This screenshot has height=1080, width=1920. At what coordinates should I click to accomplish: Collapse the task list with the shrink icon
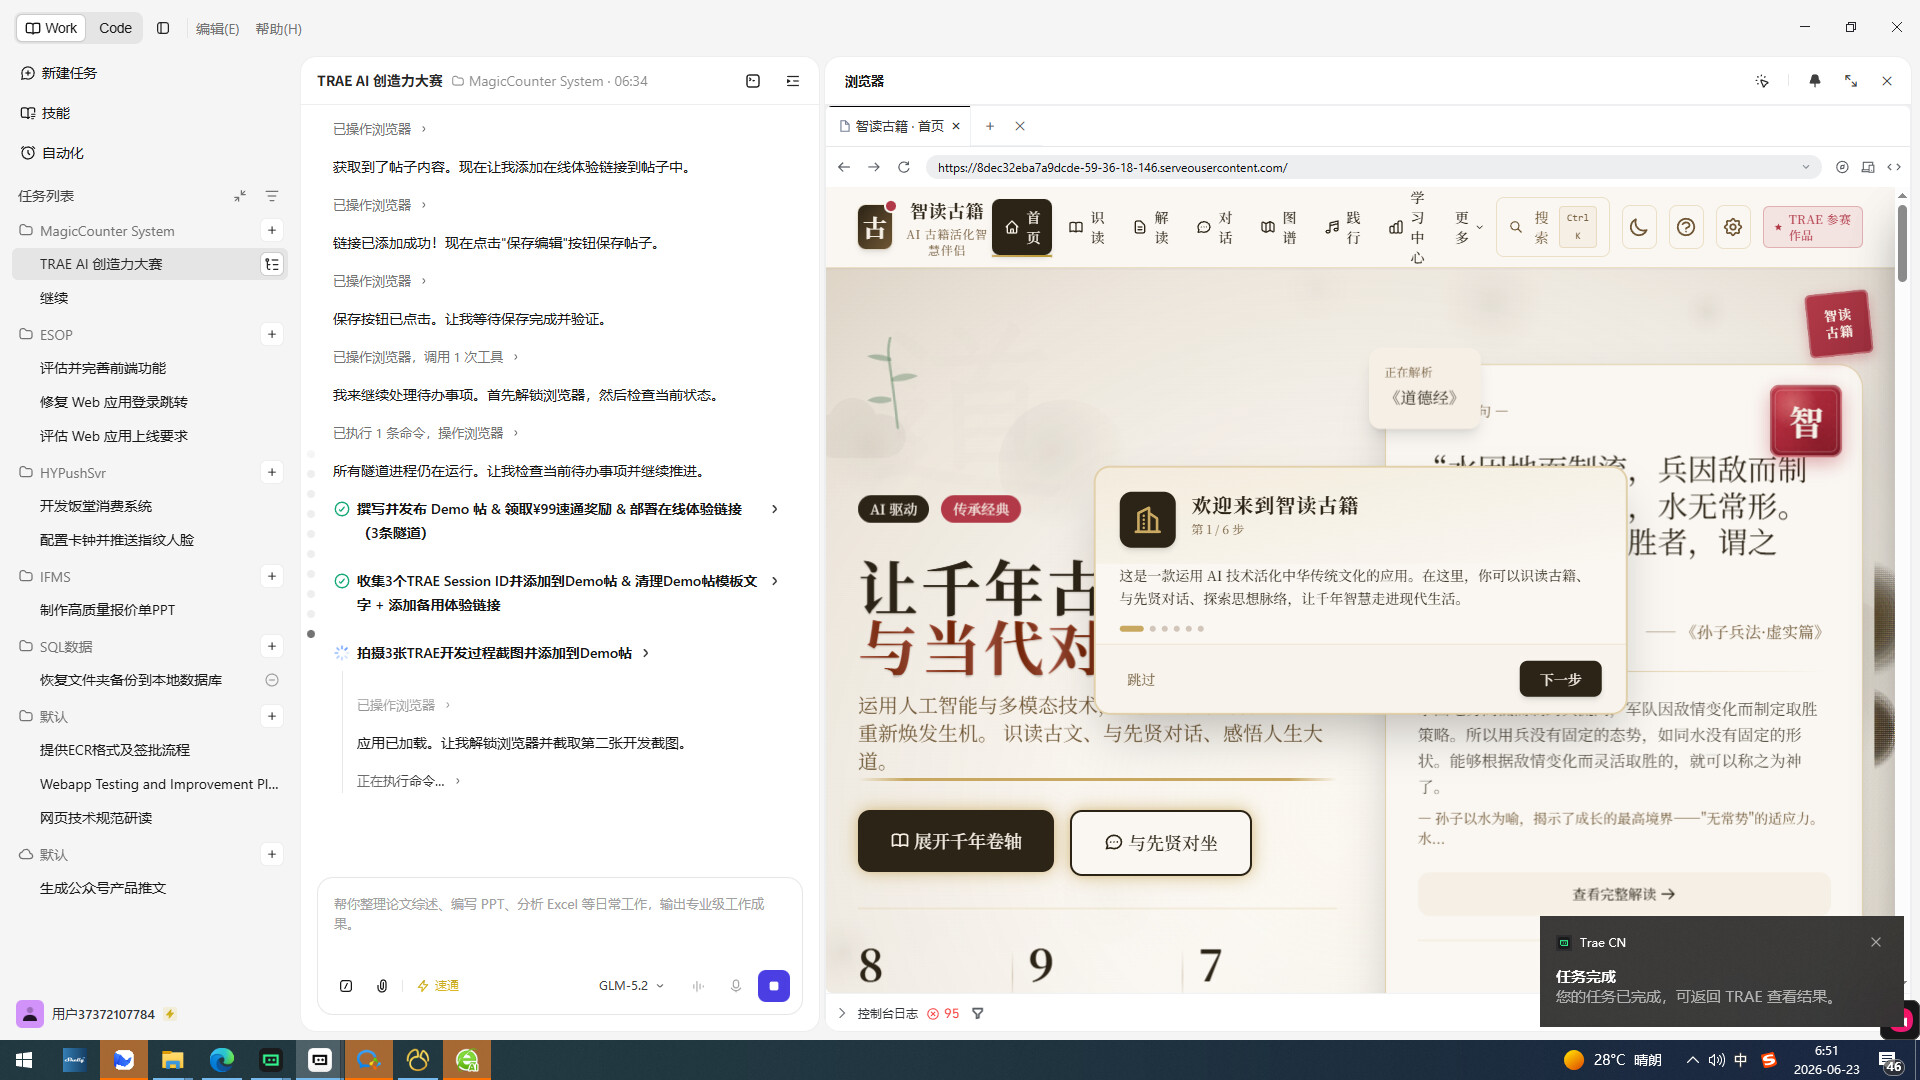240,196
